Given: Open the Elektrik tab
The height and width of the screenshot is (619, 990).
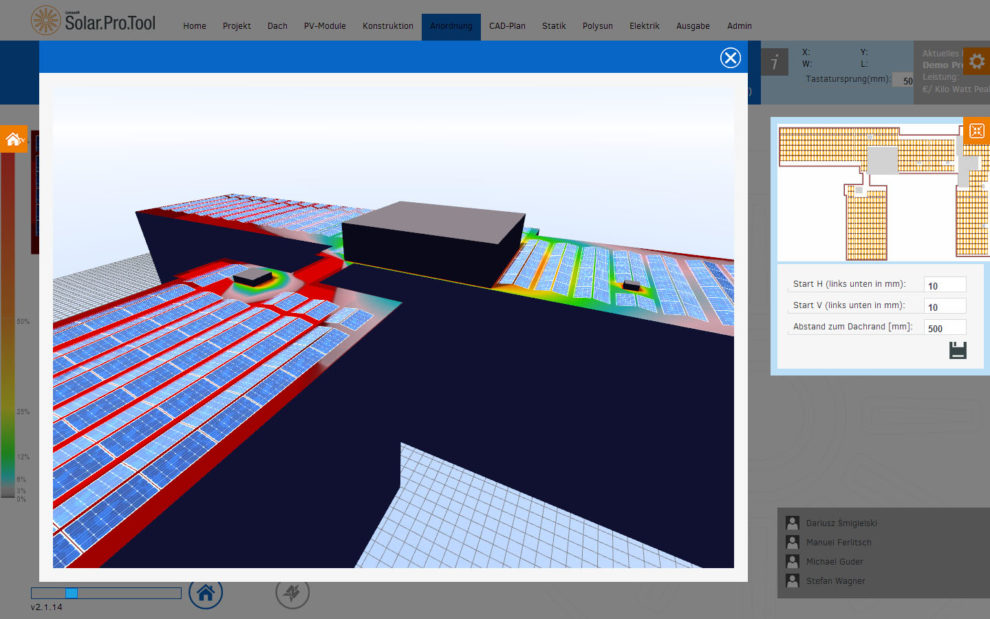Looking at the screenshot, I should (644, 26).
